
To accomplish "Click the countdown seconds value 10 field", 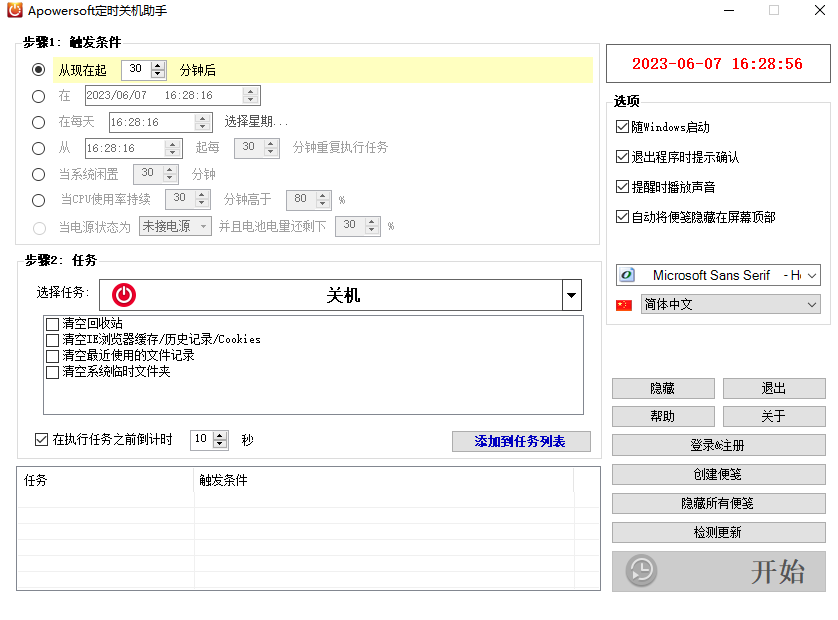I will [x=201, y=440].
